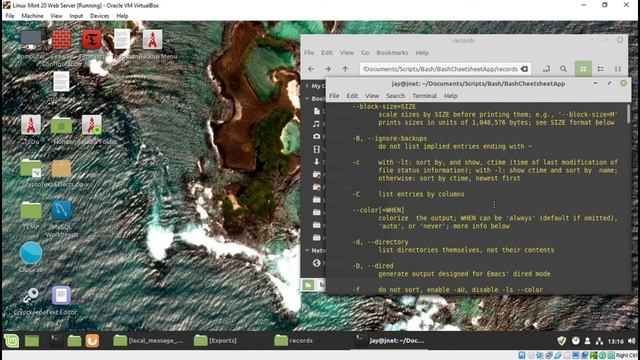Open network tray icon

(599, 341)
